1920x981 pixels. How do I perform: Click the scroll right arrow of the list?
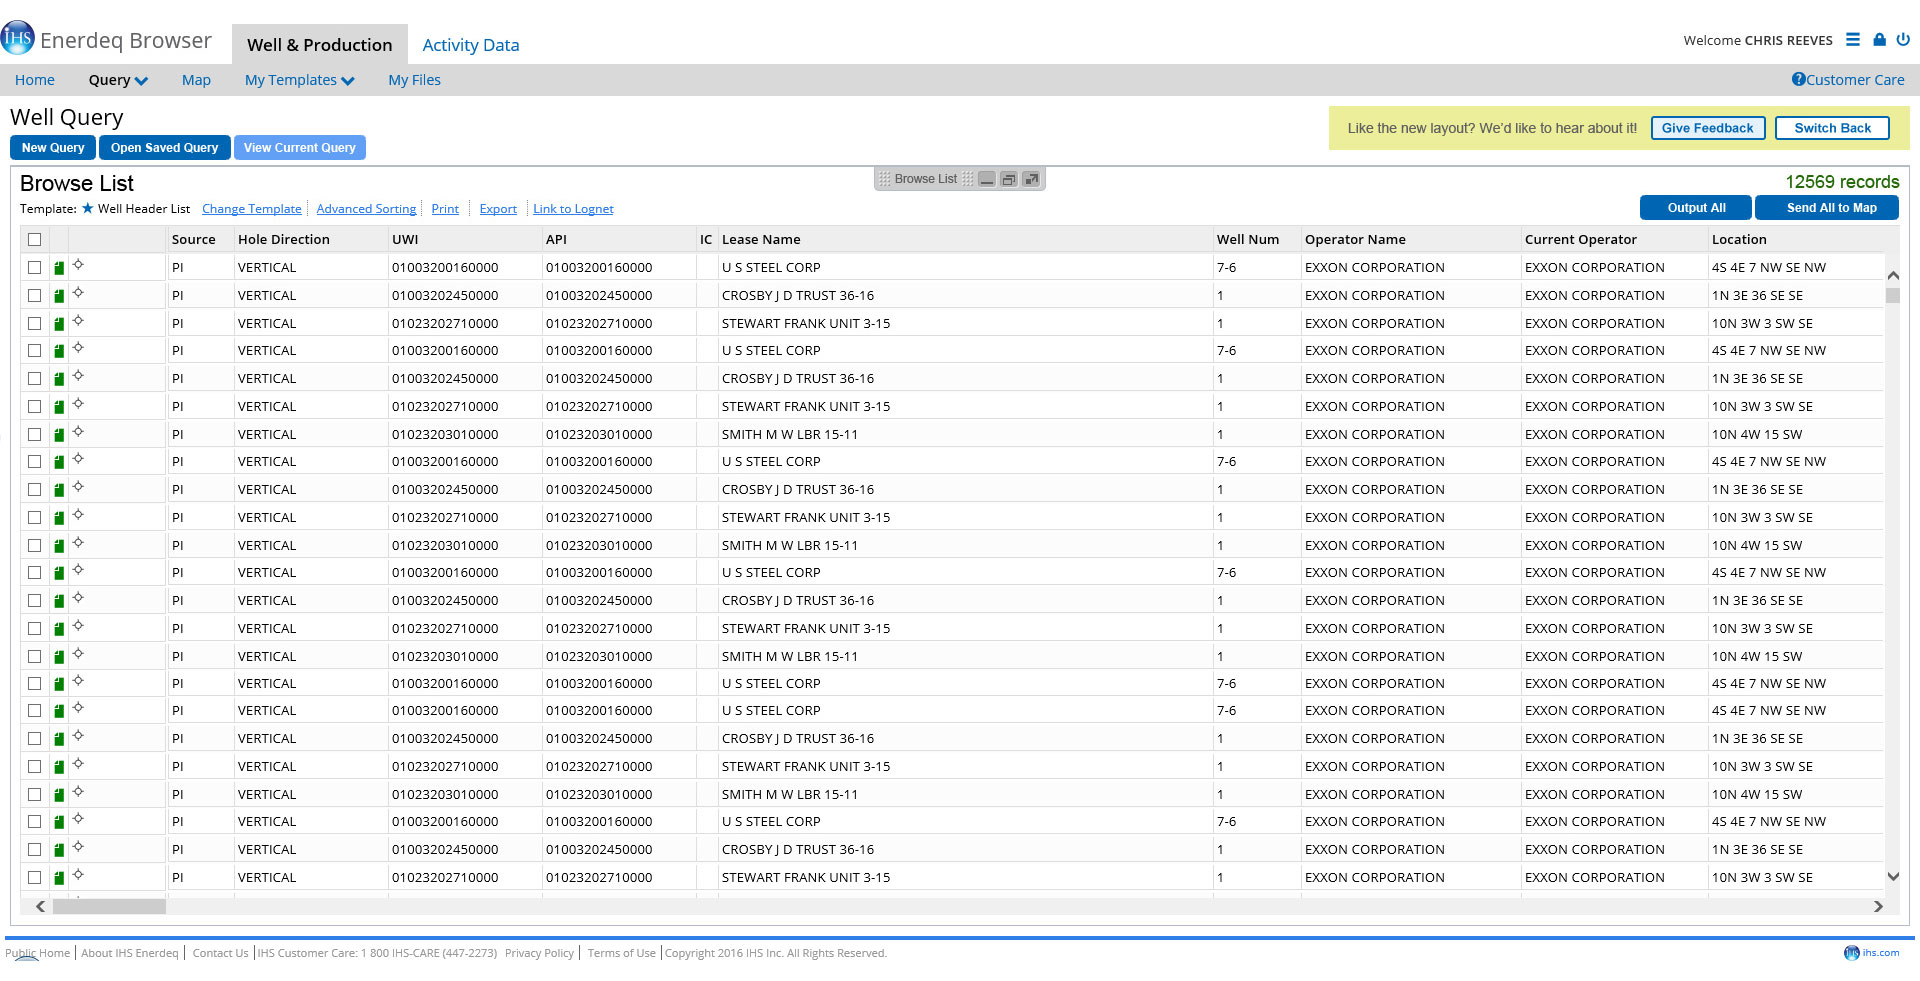(x=1878, y=906)
